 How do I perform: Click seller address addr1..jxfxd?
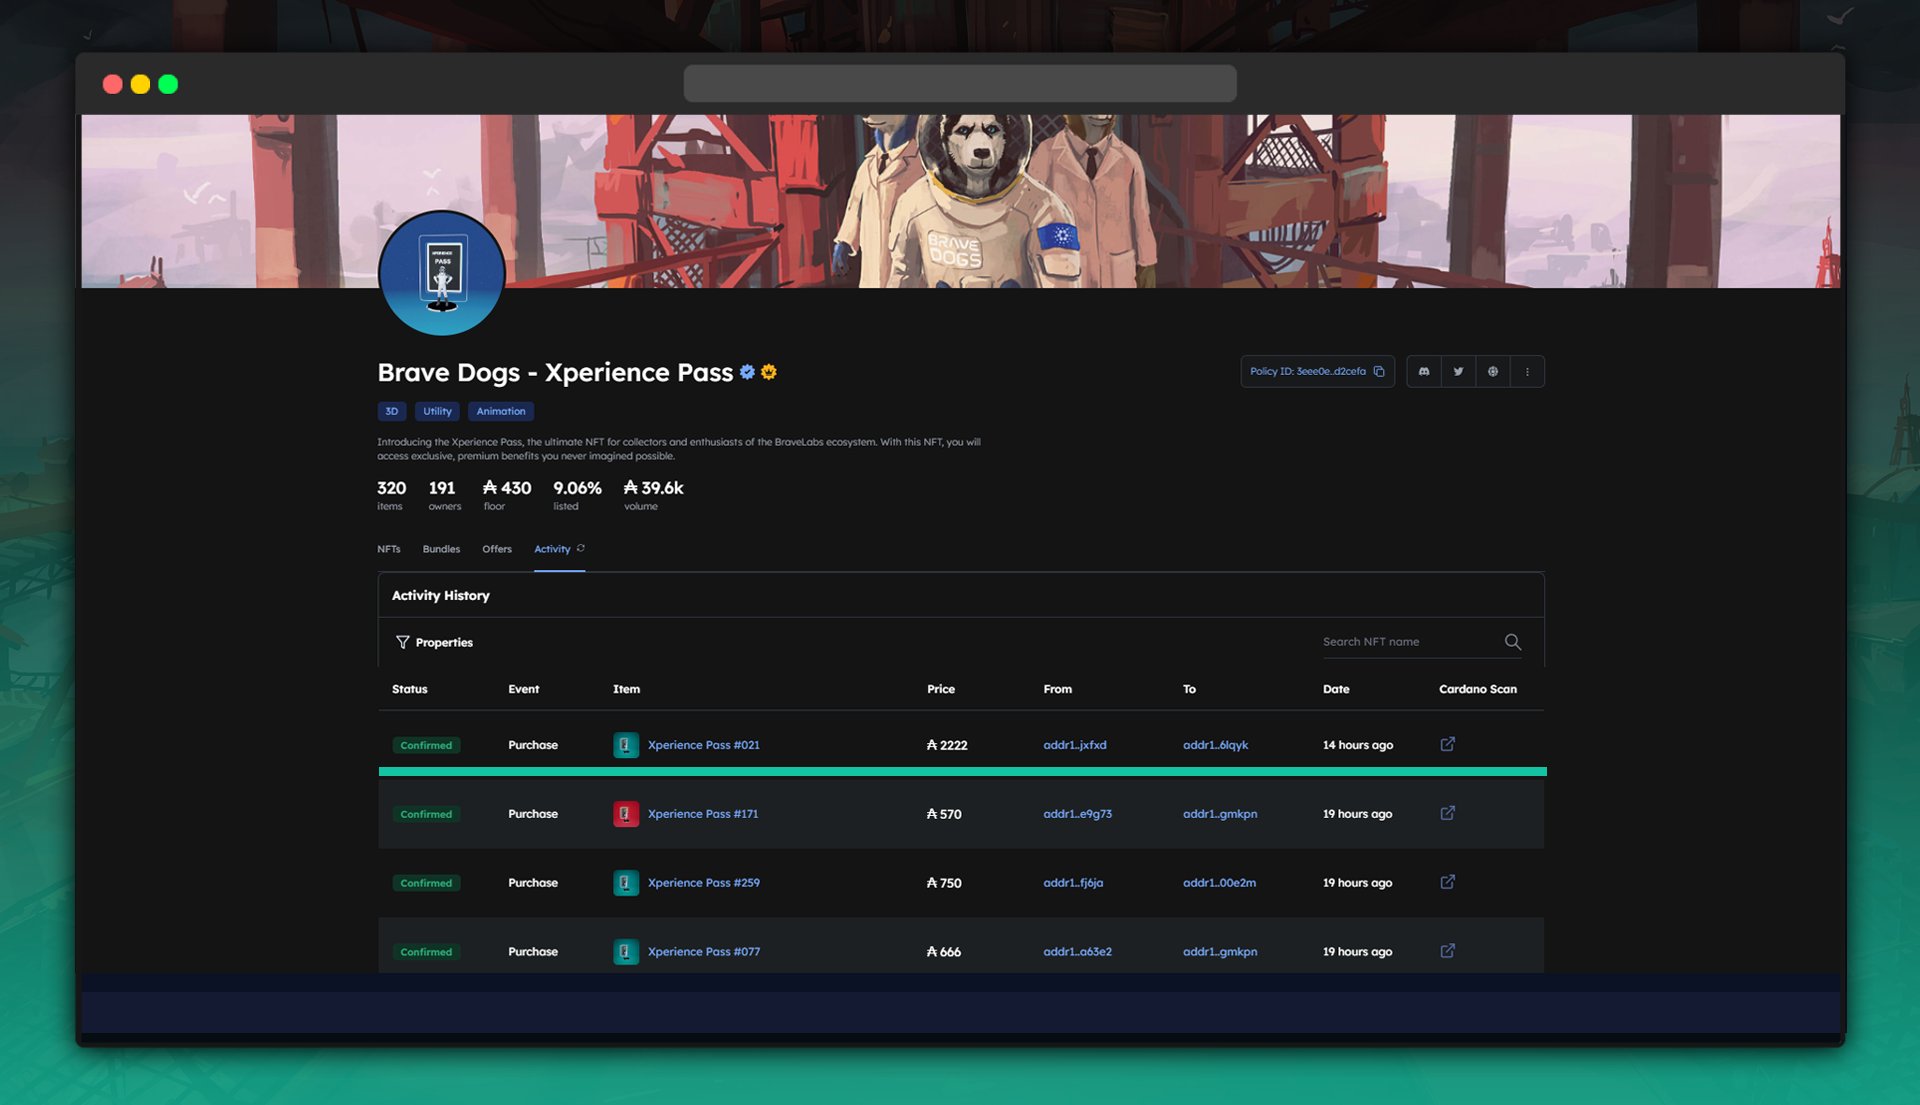pyautogui.click(x=1074, y=745)
